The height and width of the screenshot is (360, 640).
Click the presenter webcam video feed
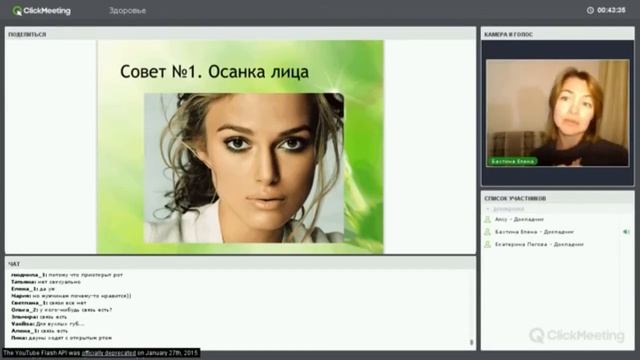(x=558, y=113)
